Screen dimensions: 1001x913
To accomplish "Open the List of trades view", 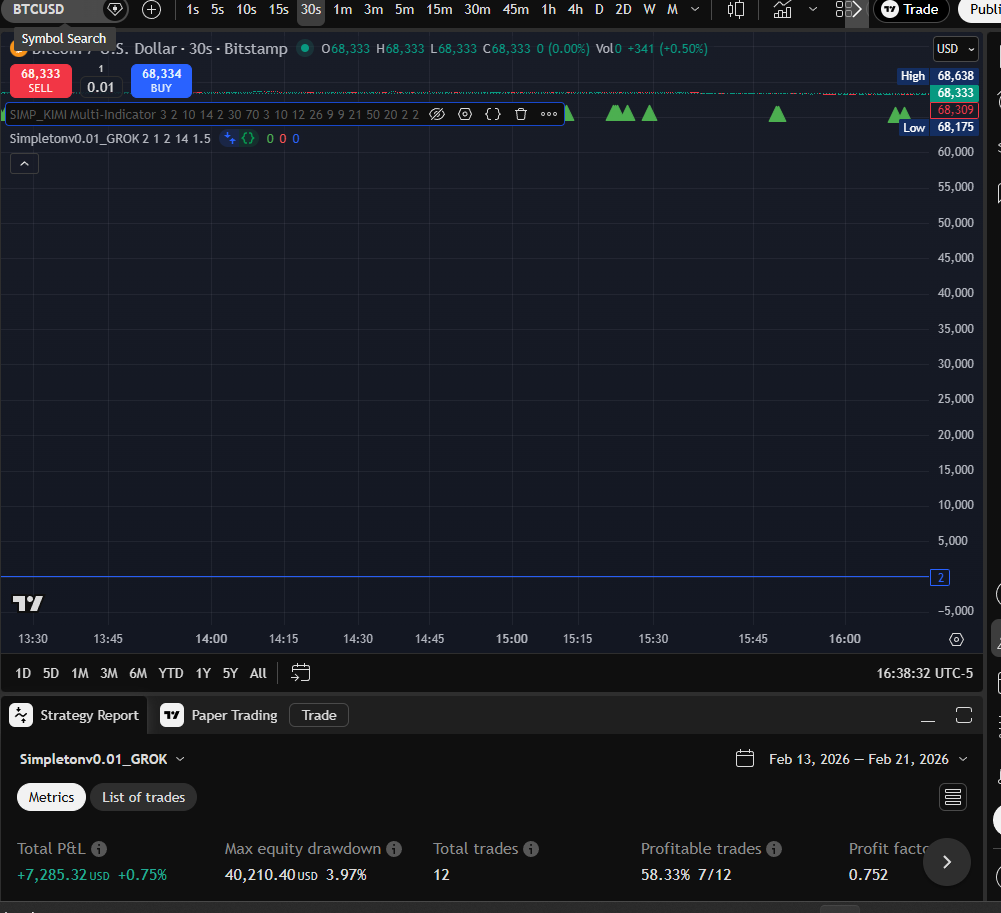I will tap(143, 797).
